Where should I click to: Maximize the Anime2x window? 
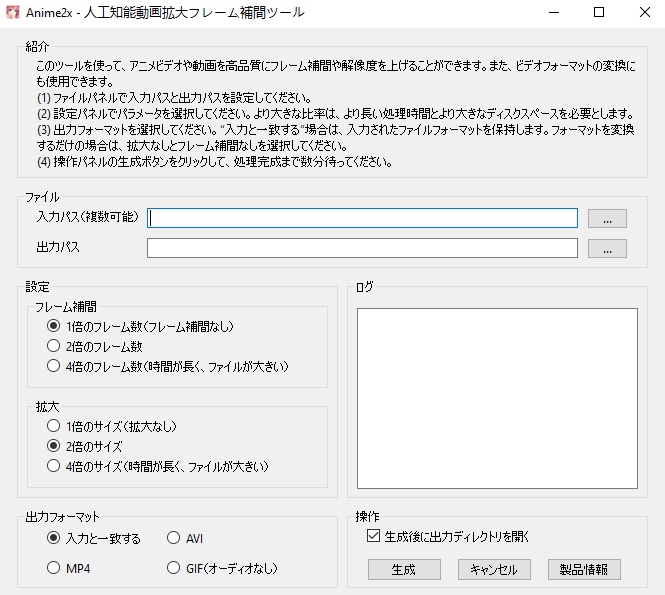599,12
